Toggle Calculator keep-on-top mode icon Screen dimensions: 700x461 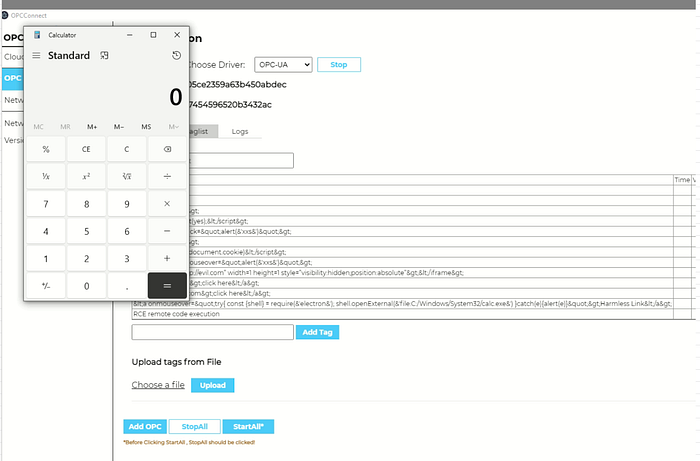click(x=104, y=55)
